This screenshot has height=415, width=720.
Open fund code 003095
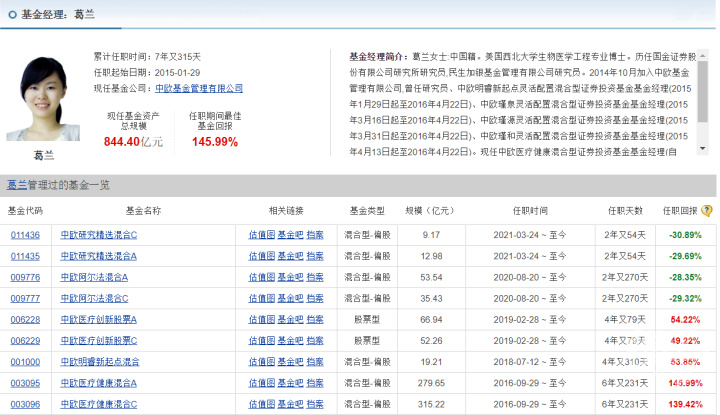tap(25, 383)
